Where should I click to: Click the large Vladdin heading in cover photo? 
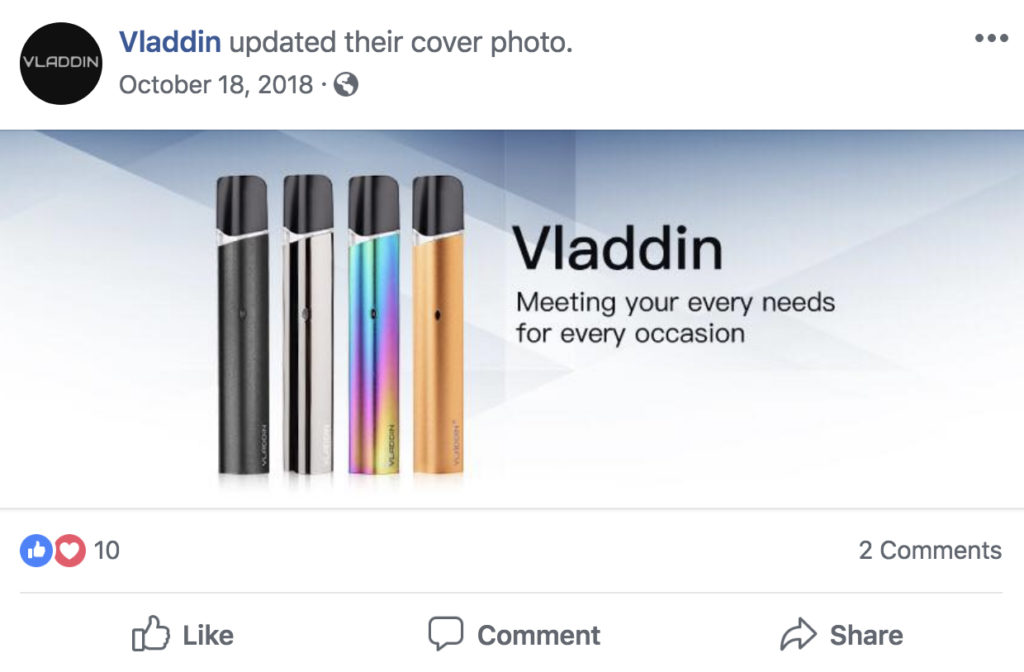(618, 248)
